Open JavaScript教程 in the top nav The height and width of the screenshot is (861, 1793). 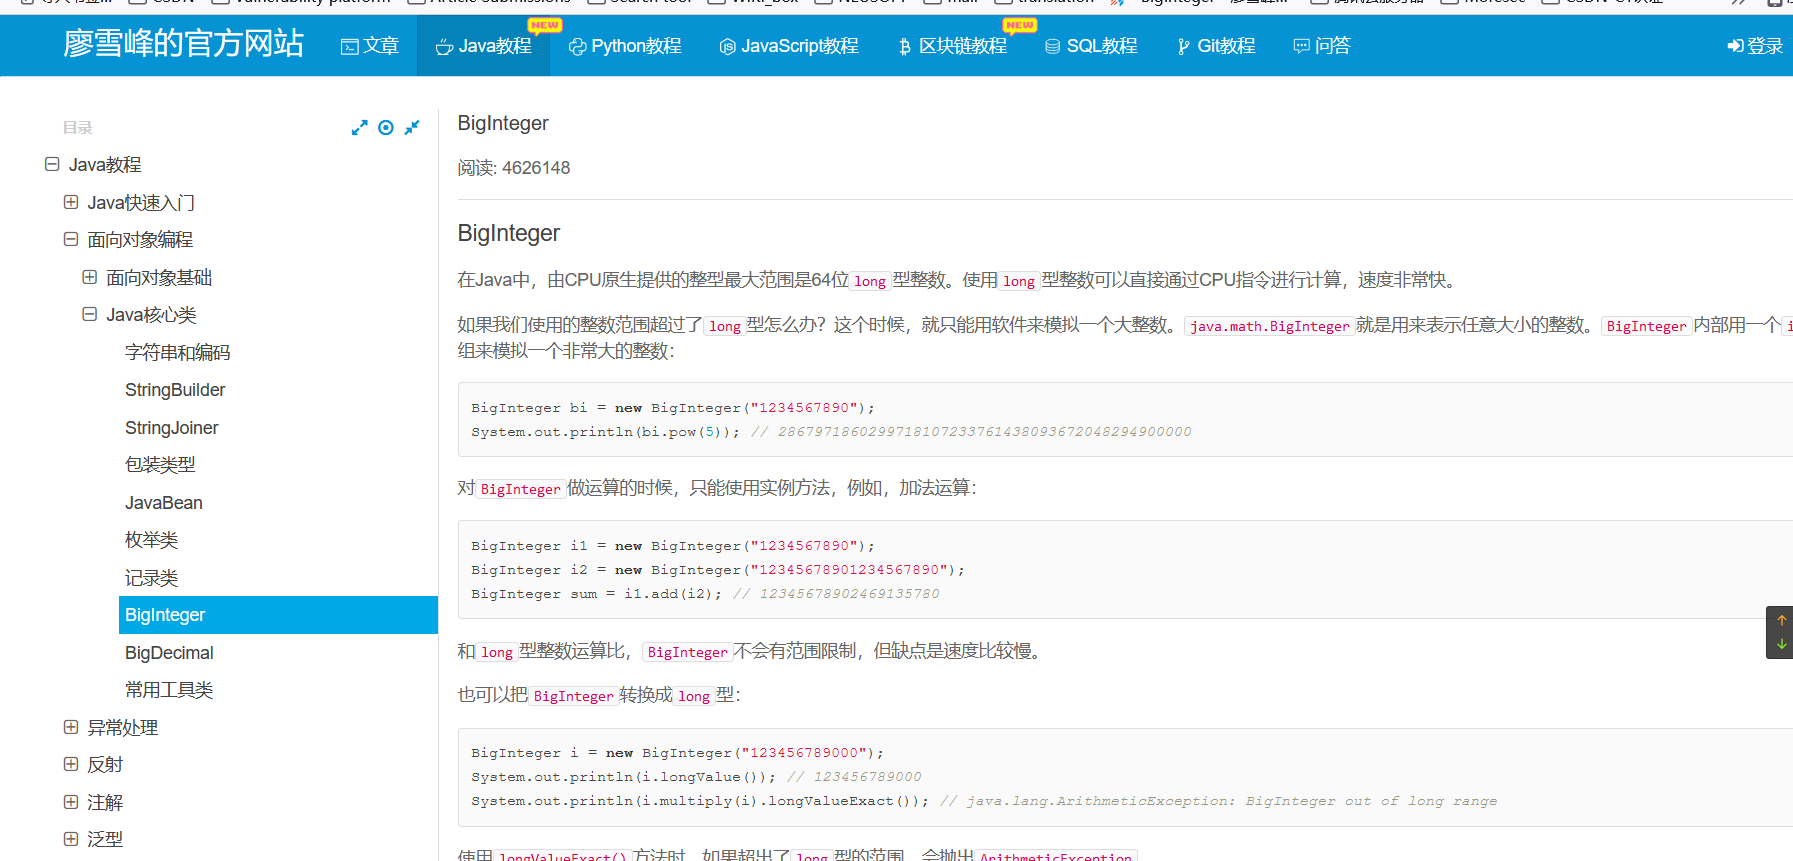[x=789, y=46]
